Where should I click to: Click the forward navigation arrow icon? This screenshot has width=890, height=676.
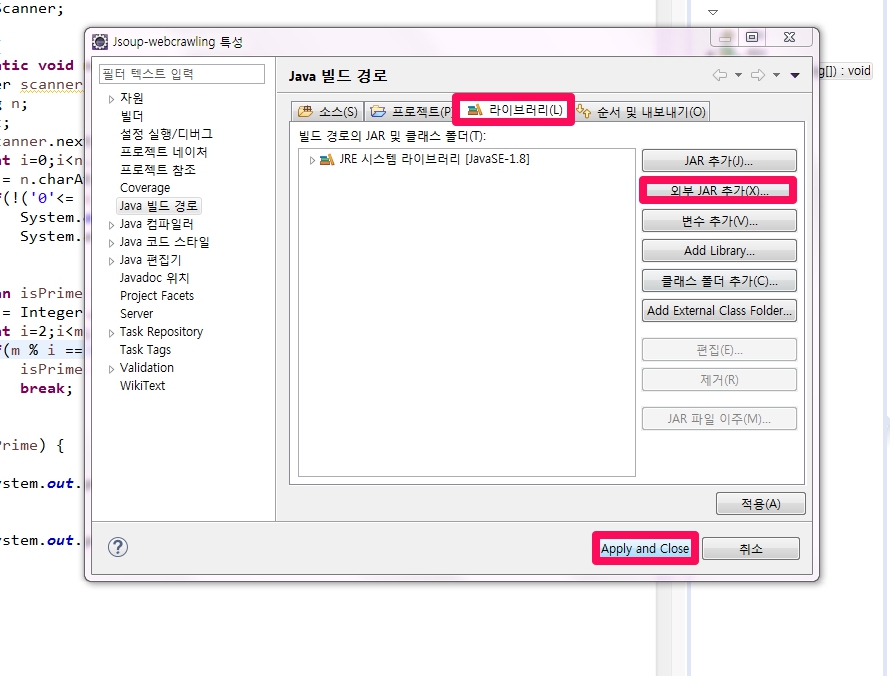pyautogui.click(x=758, y=75)
